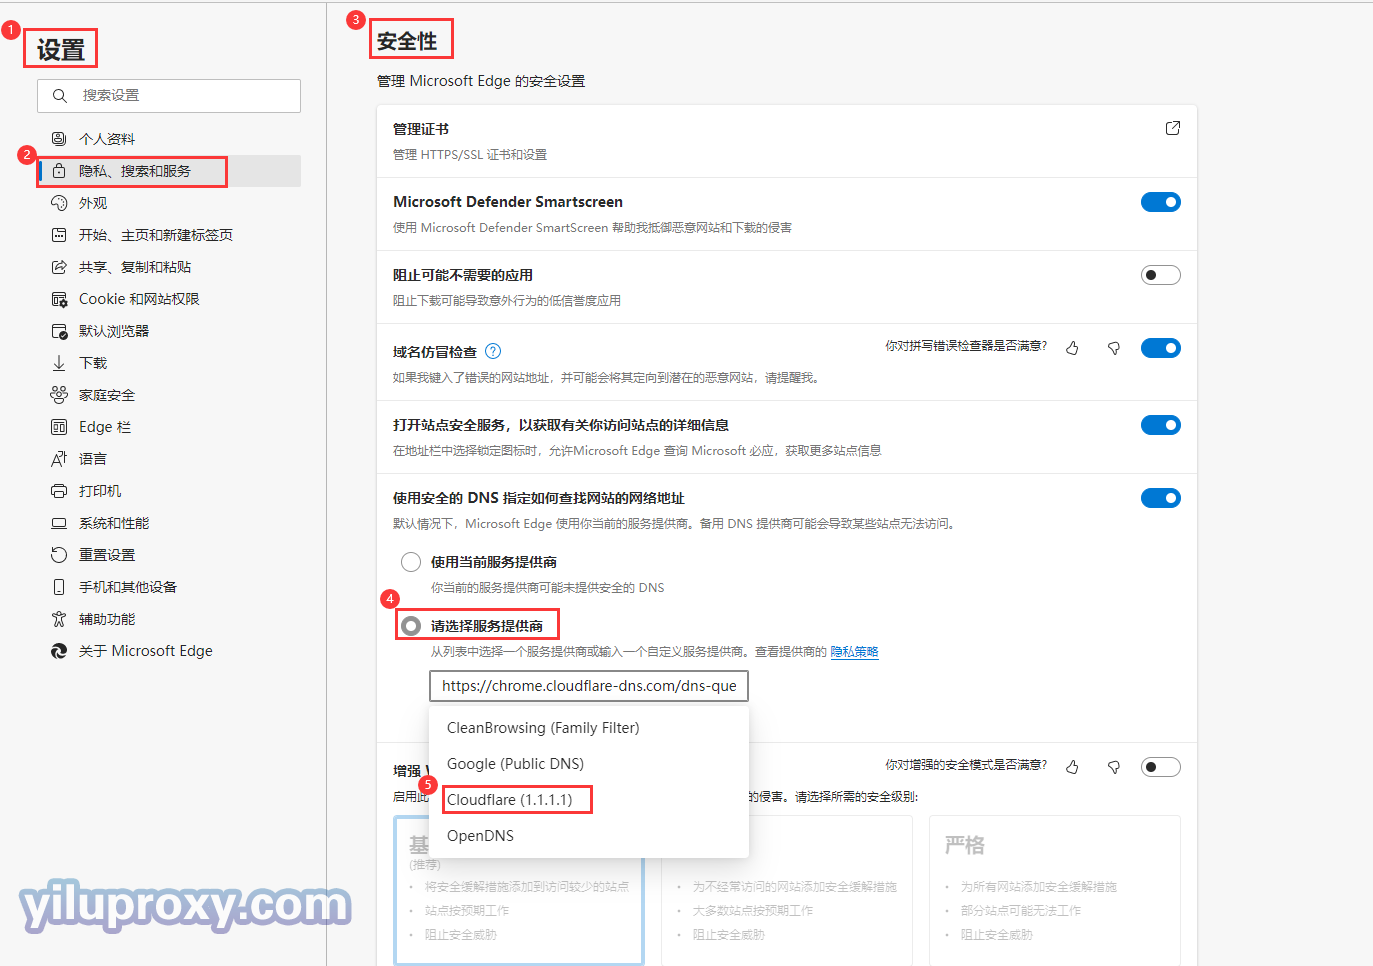The height and width of the screenshot is (966, 1373).
Task: Give thumbs down for 增强的安全模式 feedback
Action: [1113, 767]
